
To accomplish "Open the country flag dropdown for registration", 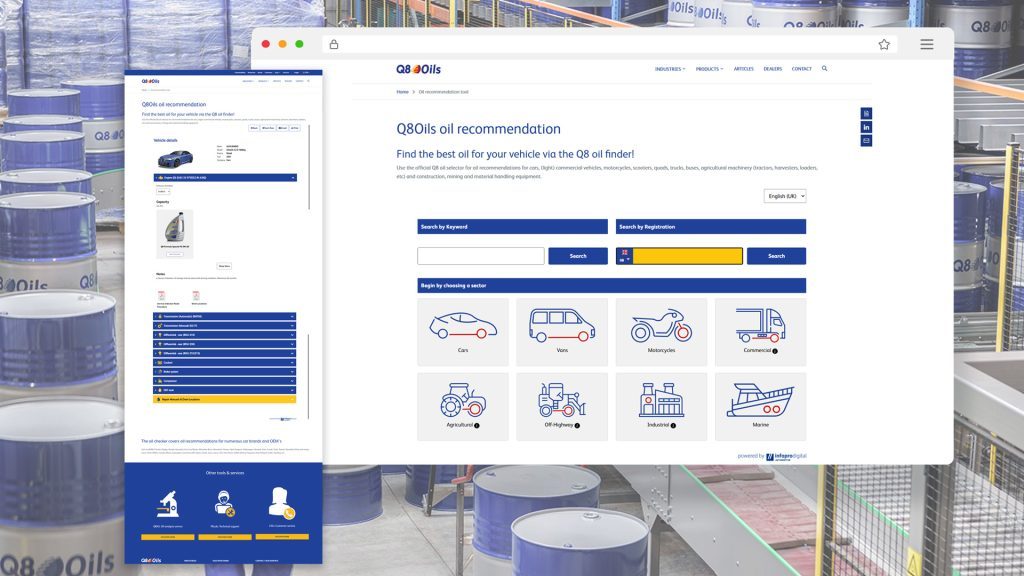I will 624,256.
